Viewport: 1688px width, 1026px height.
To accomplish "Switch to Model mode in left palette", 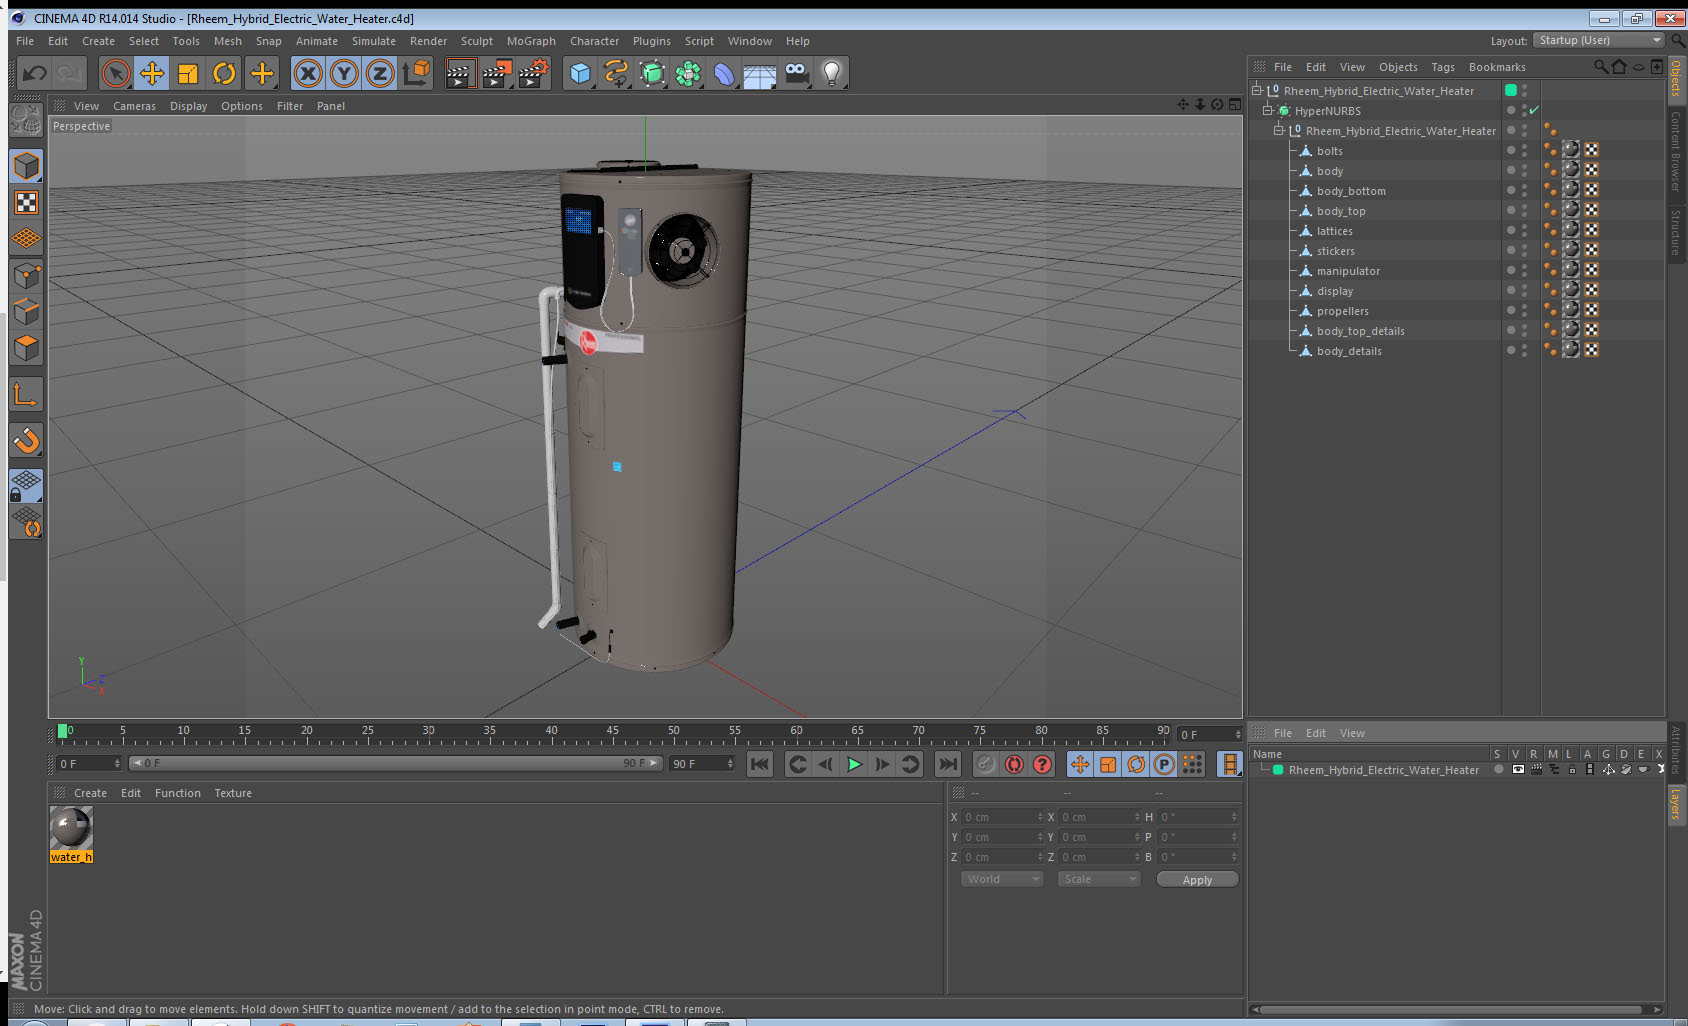I will 27,166.
